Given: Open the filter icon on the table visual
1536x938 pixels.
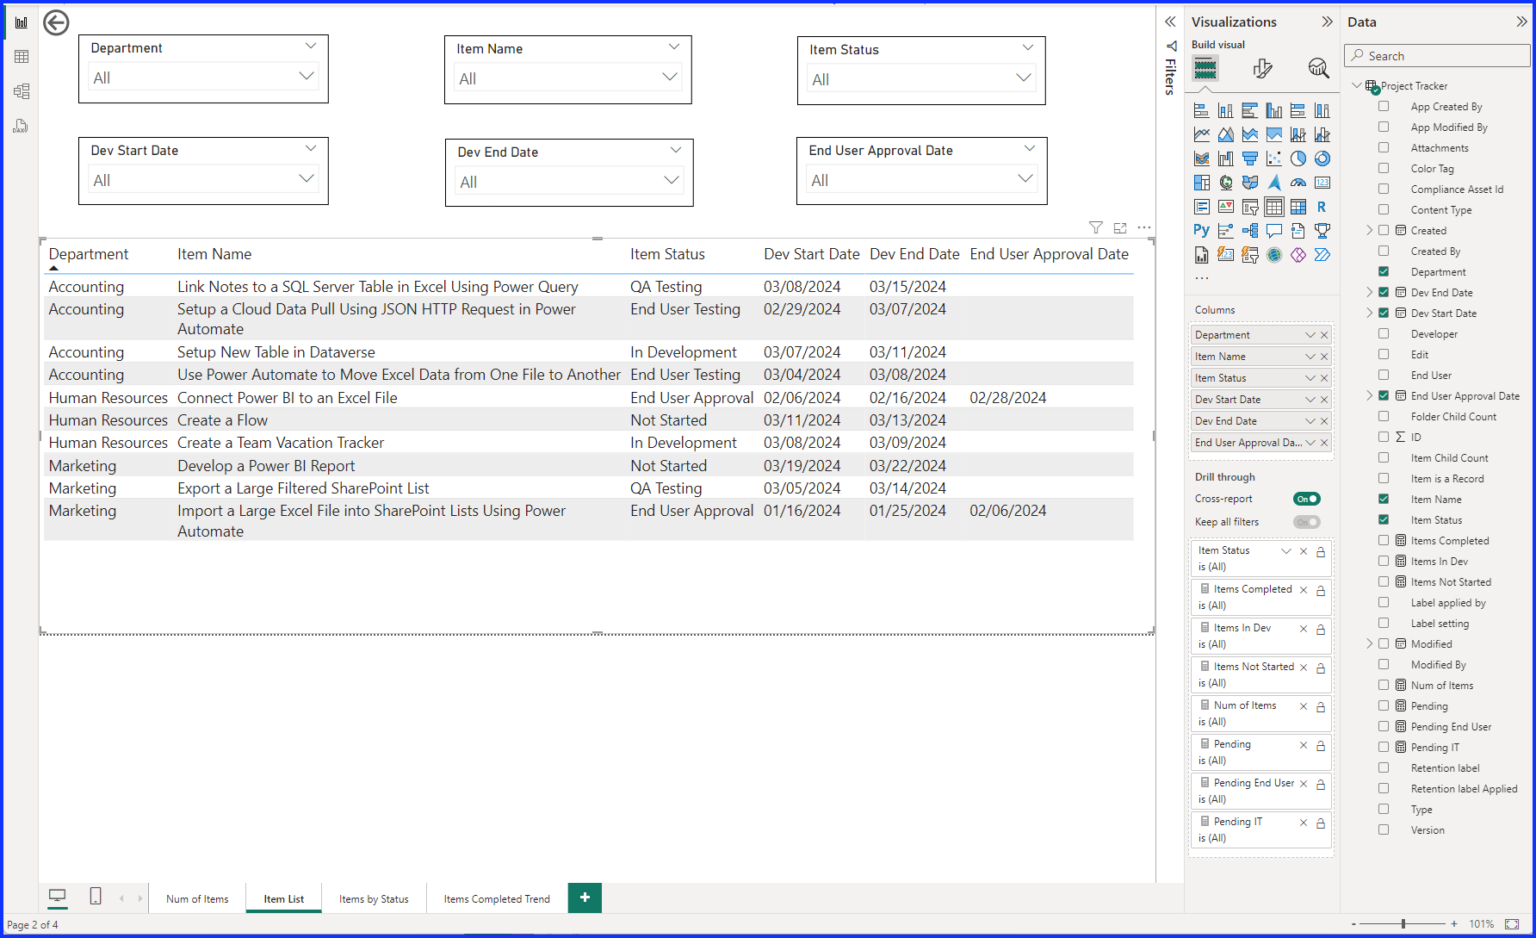Looking at the screenshot, I should click(1096, 228).
